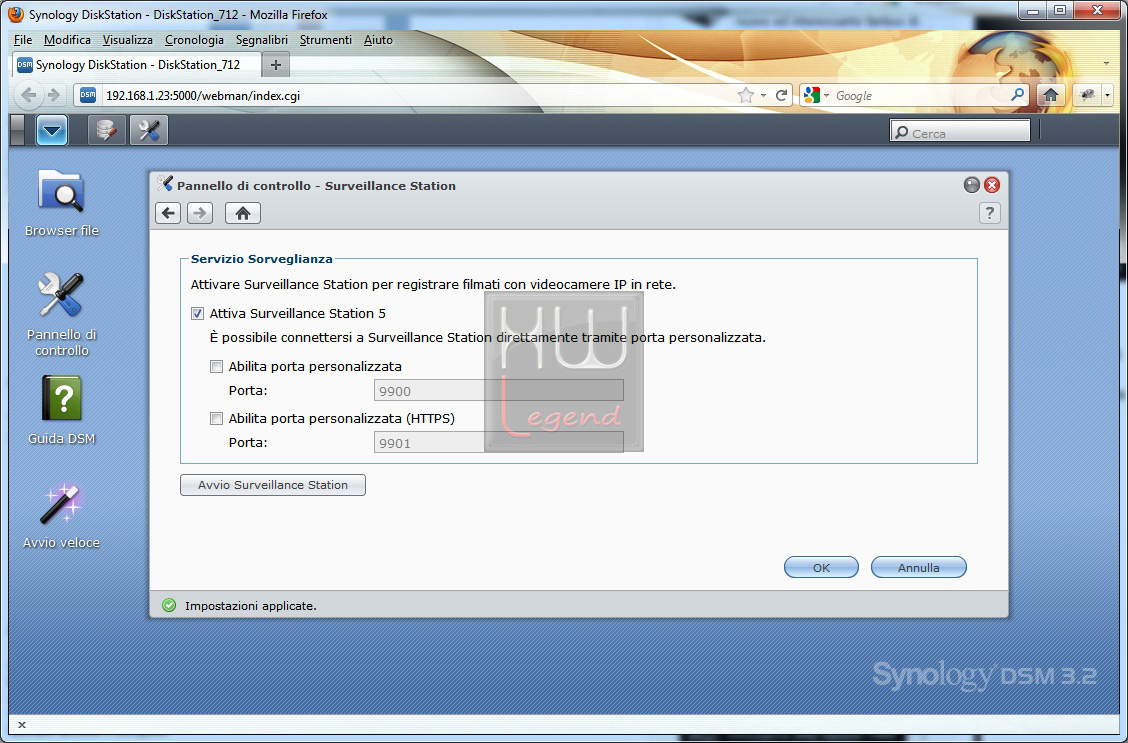Click Firefox back navigation arrow

[29, 95]
